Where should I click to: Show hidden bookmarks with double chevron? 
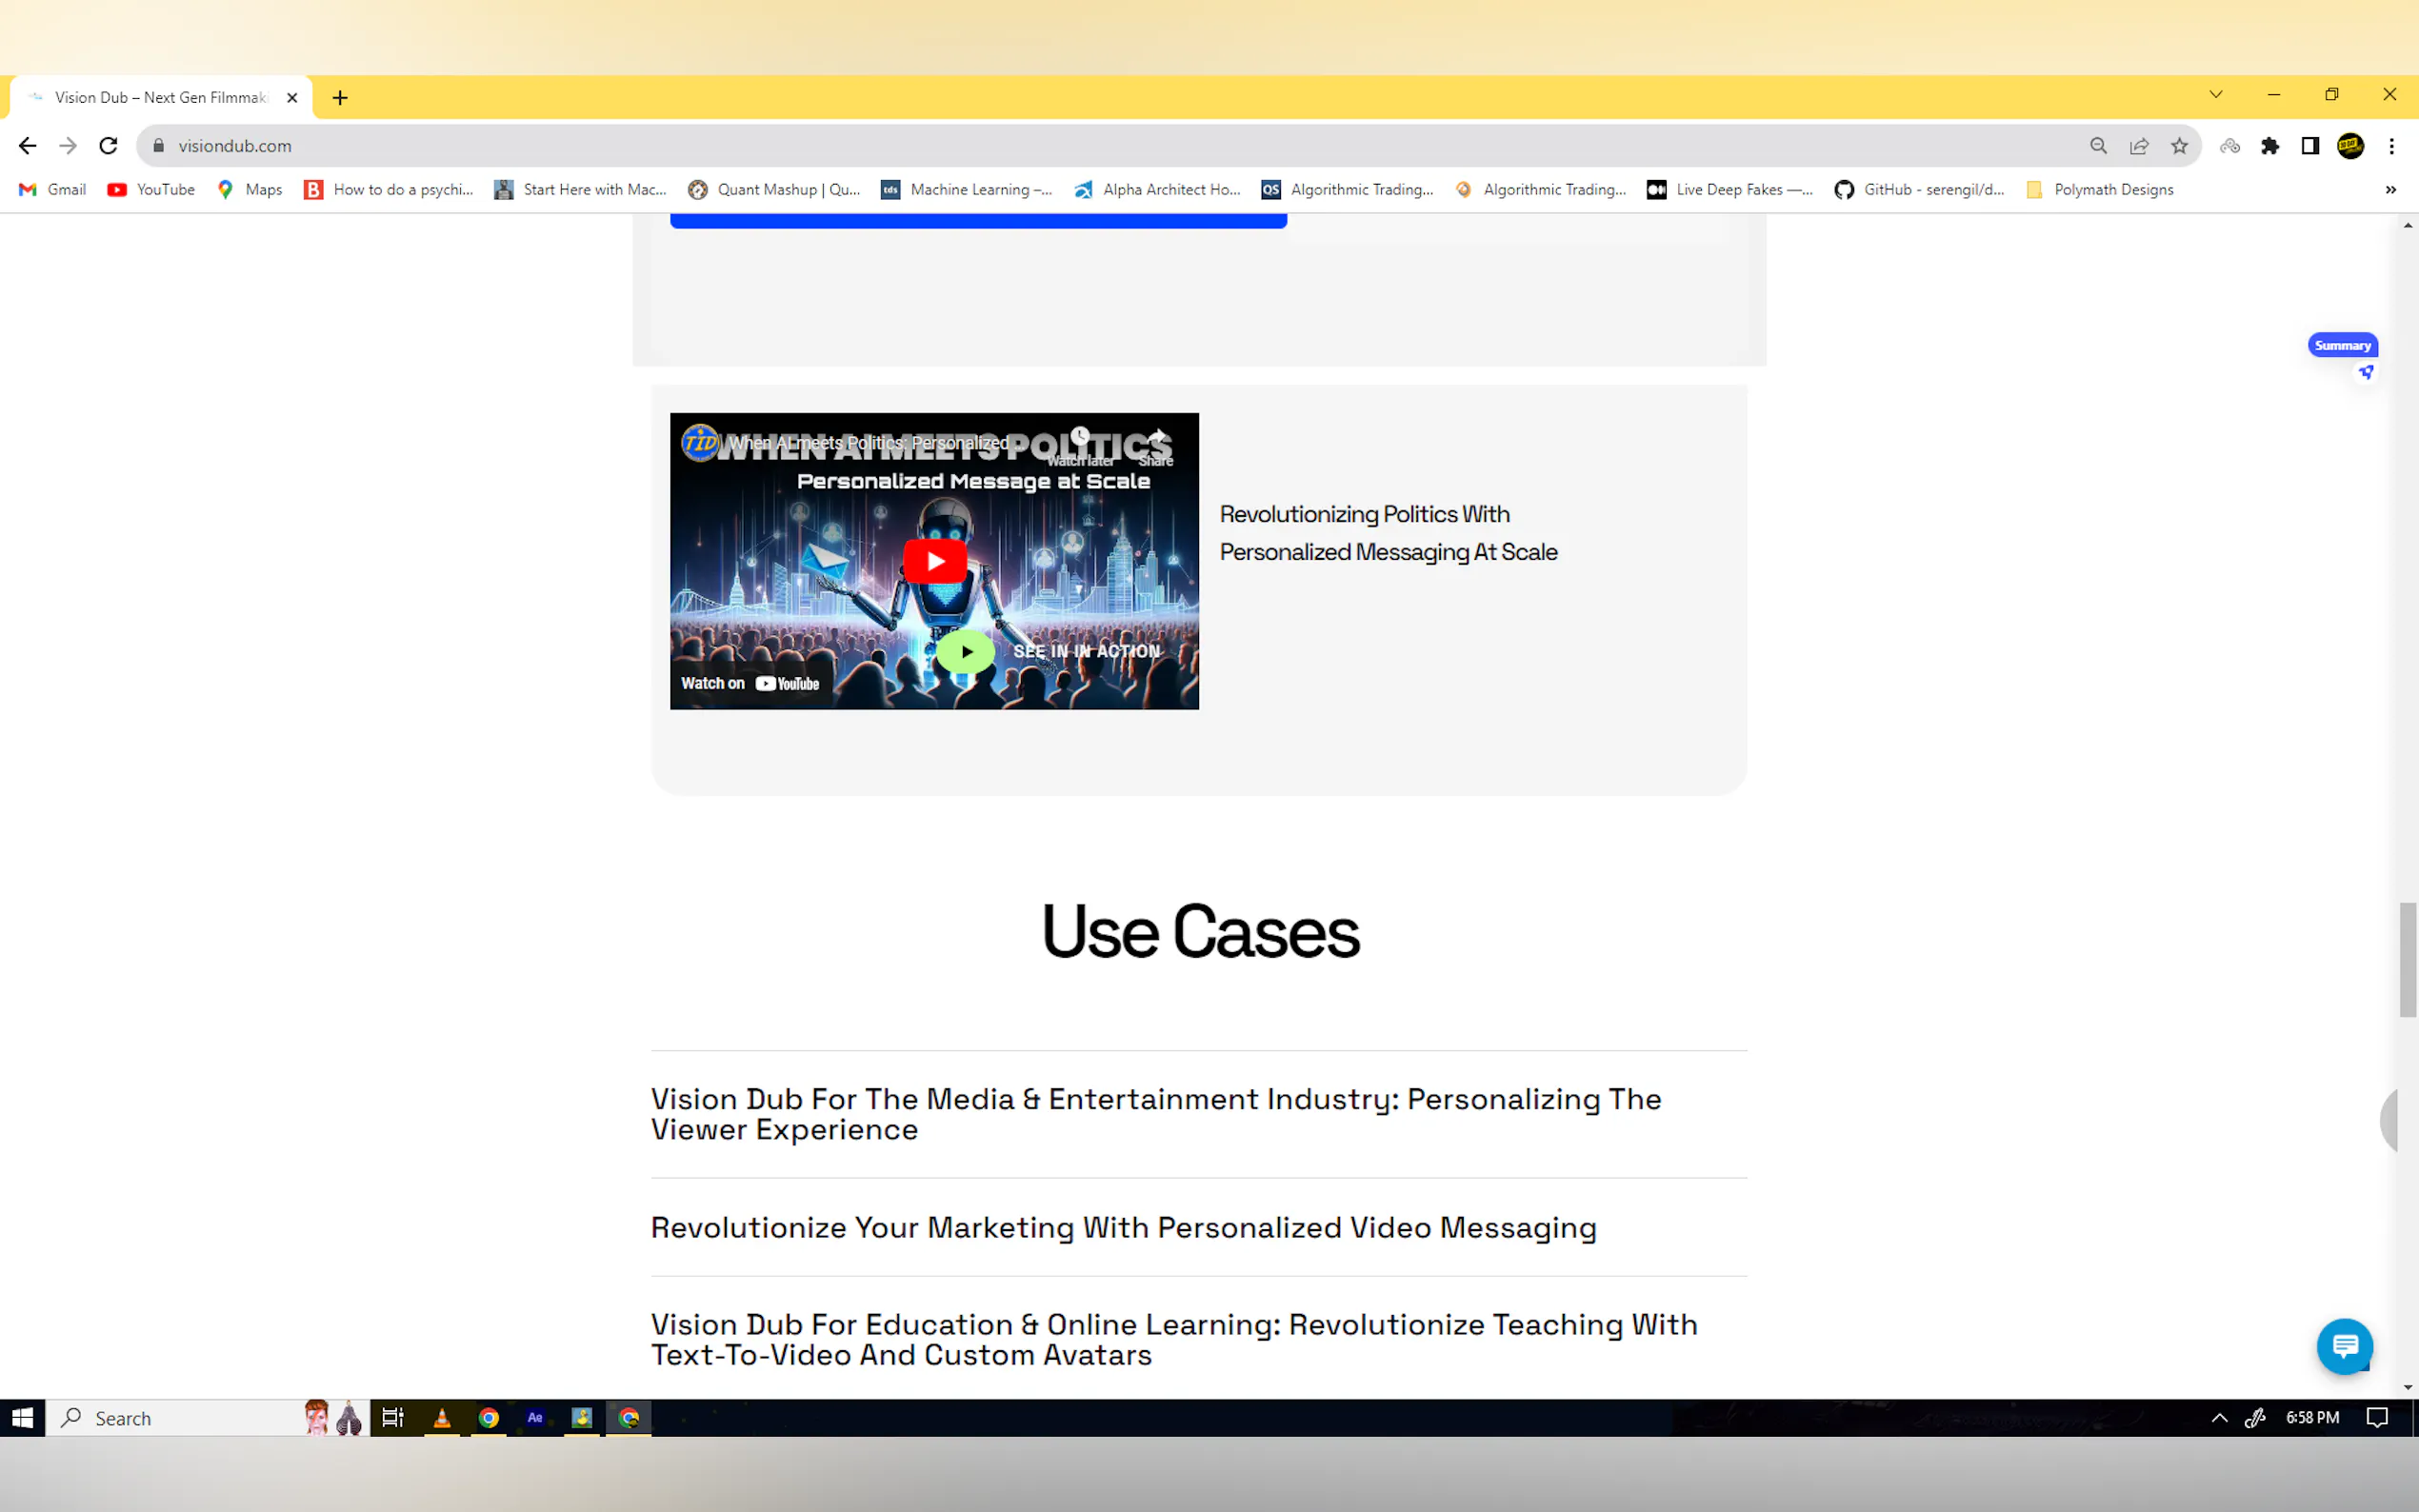click(x=2390, y=190)
